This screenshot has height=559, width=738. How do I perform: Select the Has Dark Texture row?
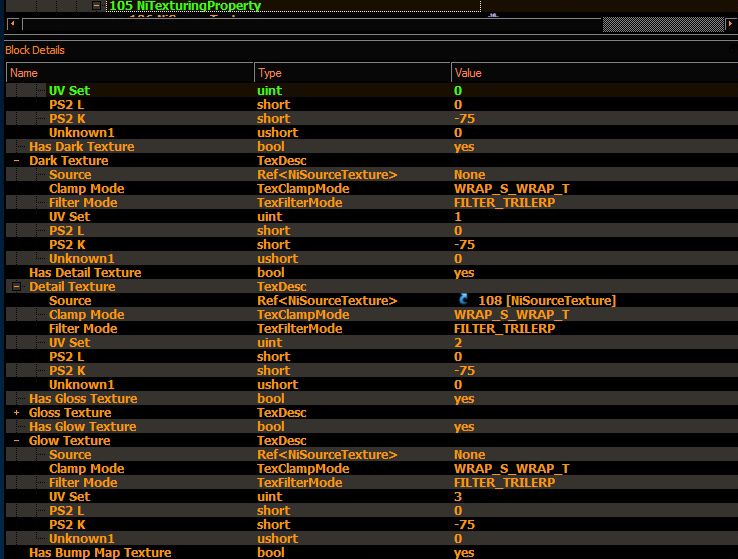(372, 146)
